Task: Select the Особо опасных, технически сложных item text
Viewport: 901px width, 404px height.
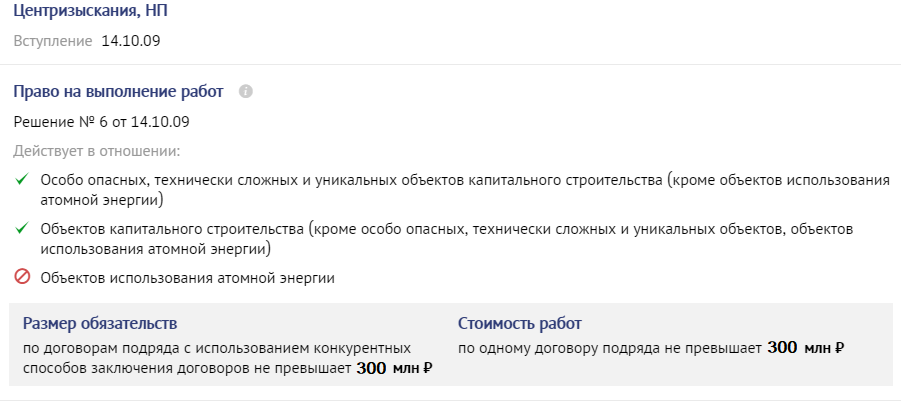Action: point(465,190)
